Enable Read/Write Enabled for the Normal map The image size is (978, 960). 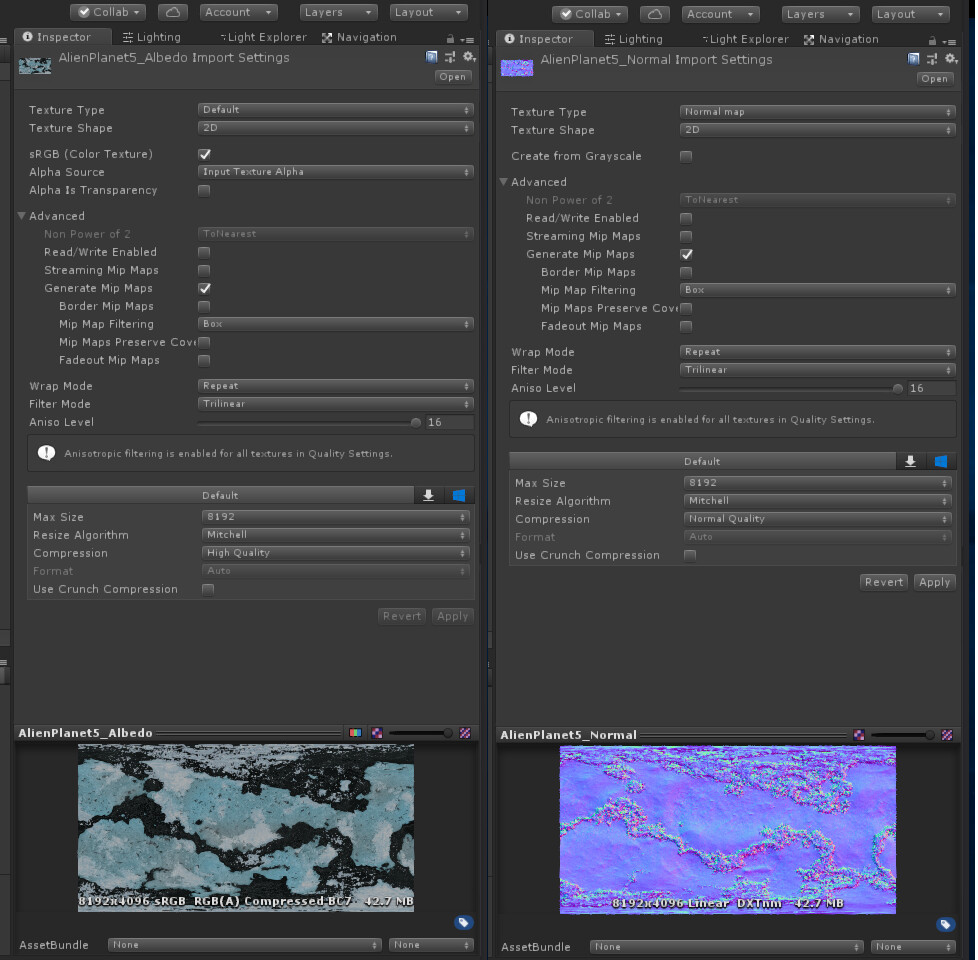(687, 218)
